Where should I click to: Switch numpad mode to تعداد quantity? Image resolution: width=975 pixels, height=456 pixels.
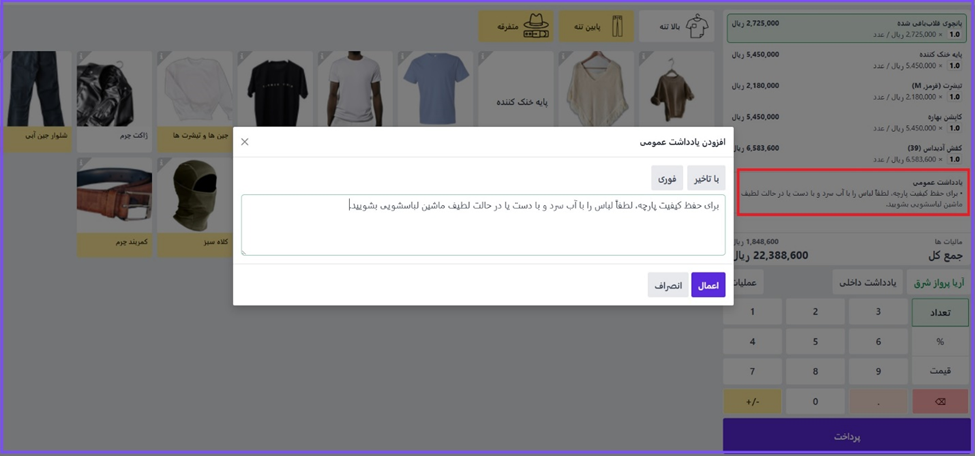tap(939, 312)
